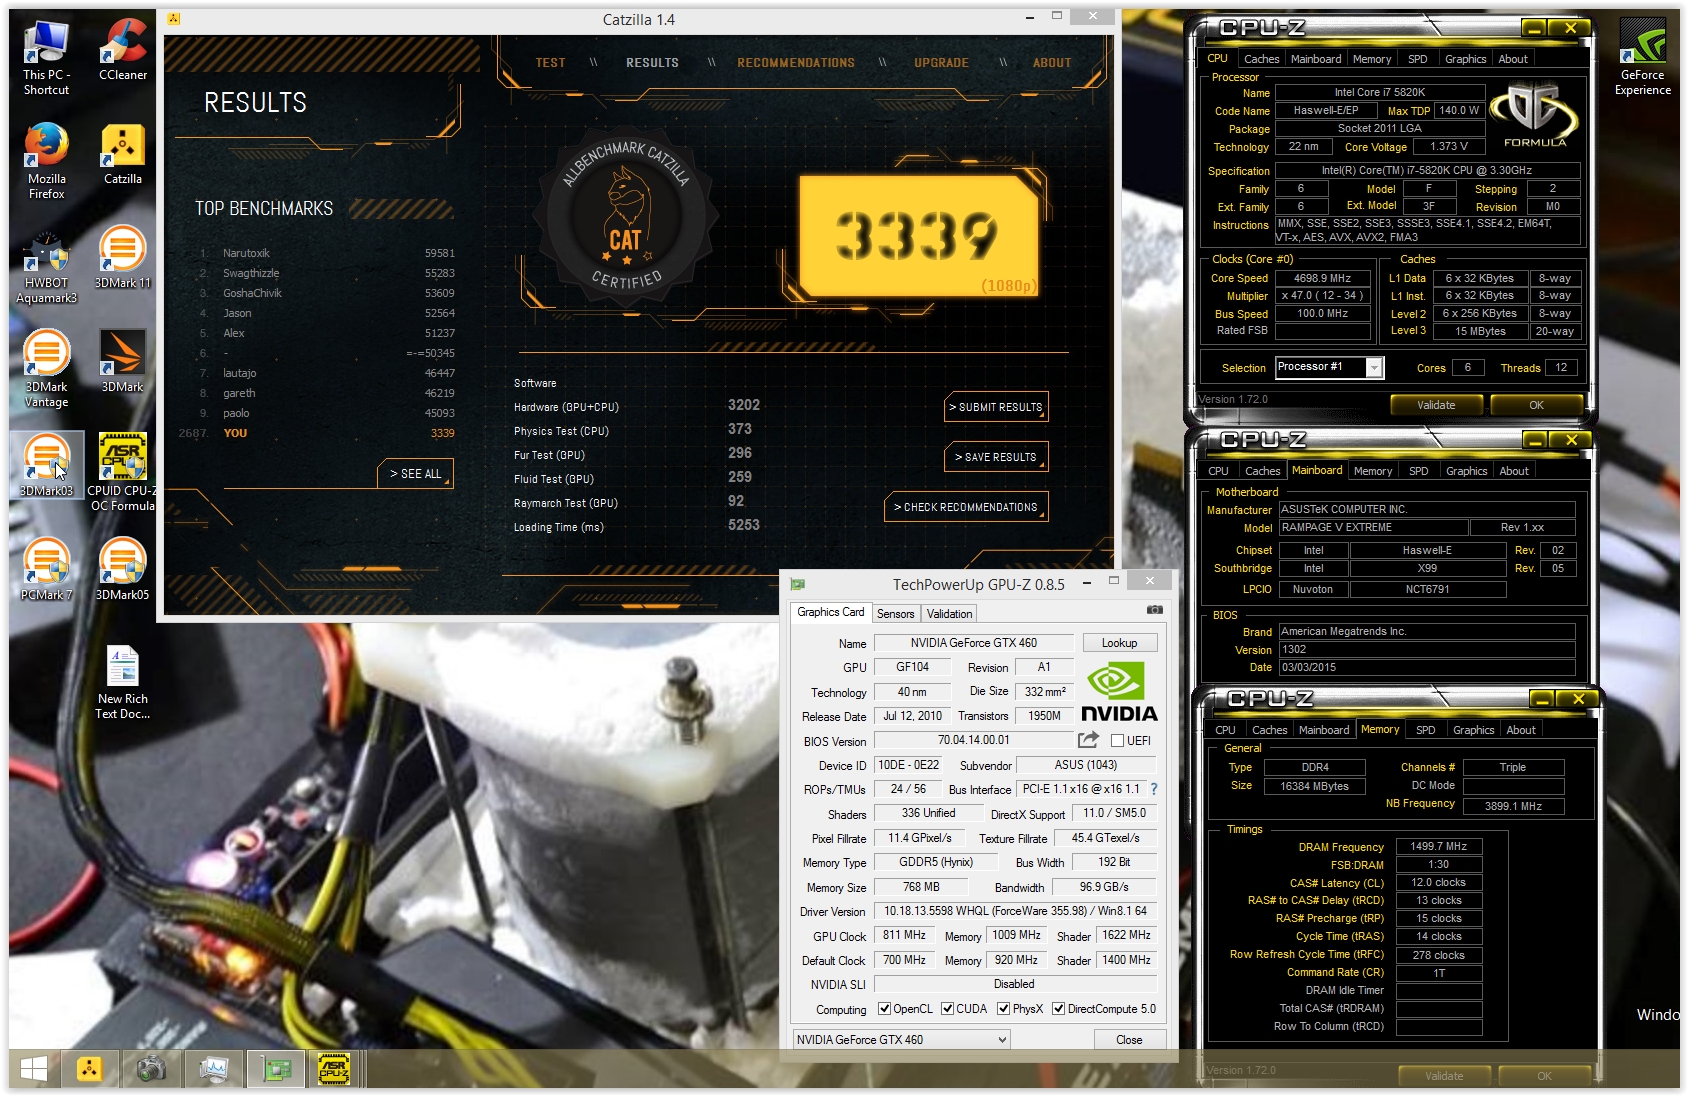Toggle the CUDA checkbox

947,1009
